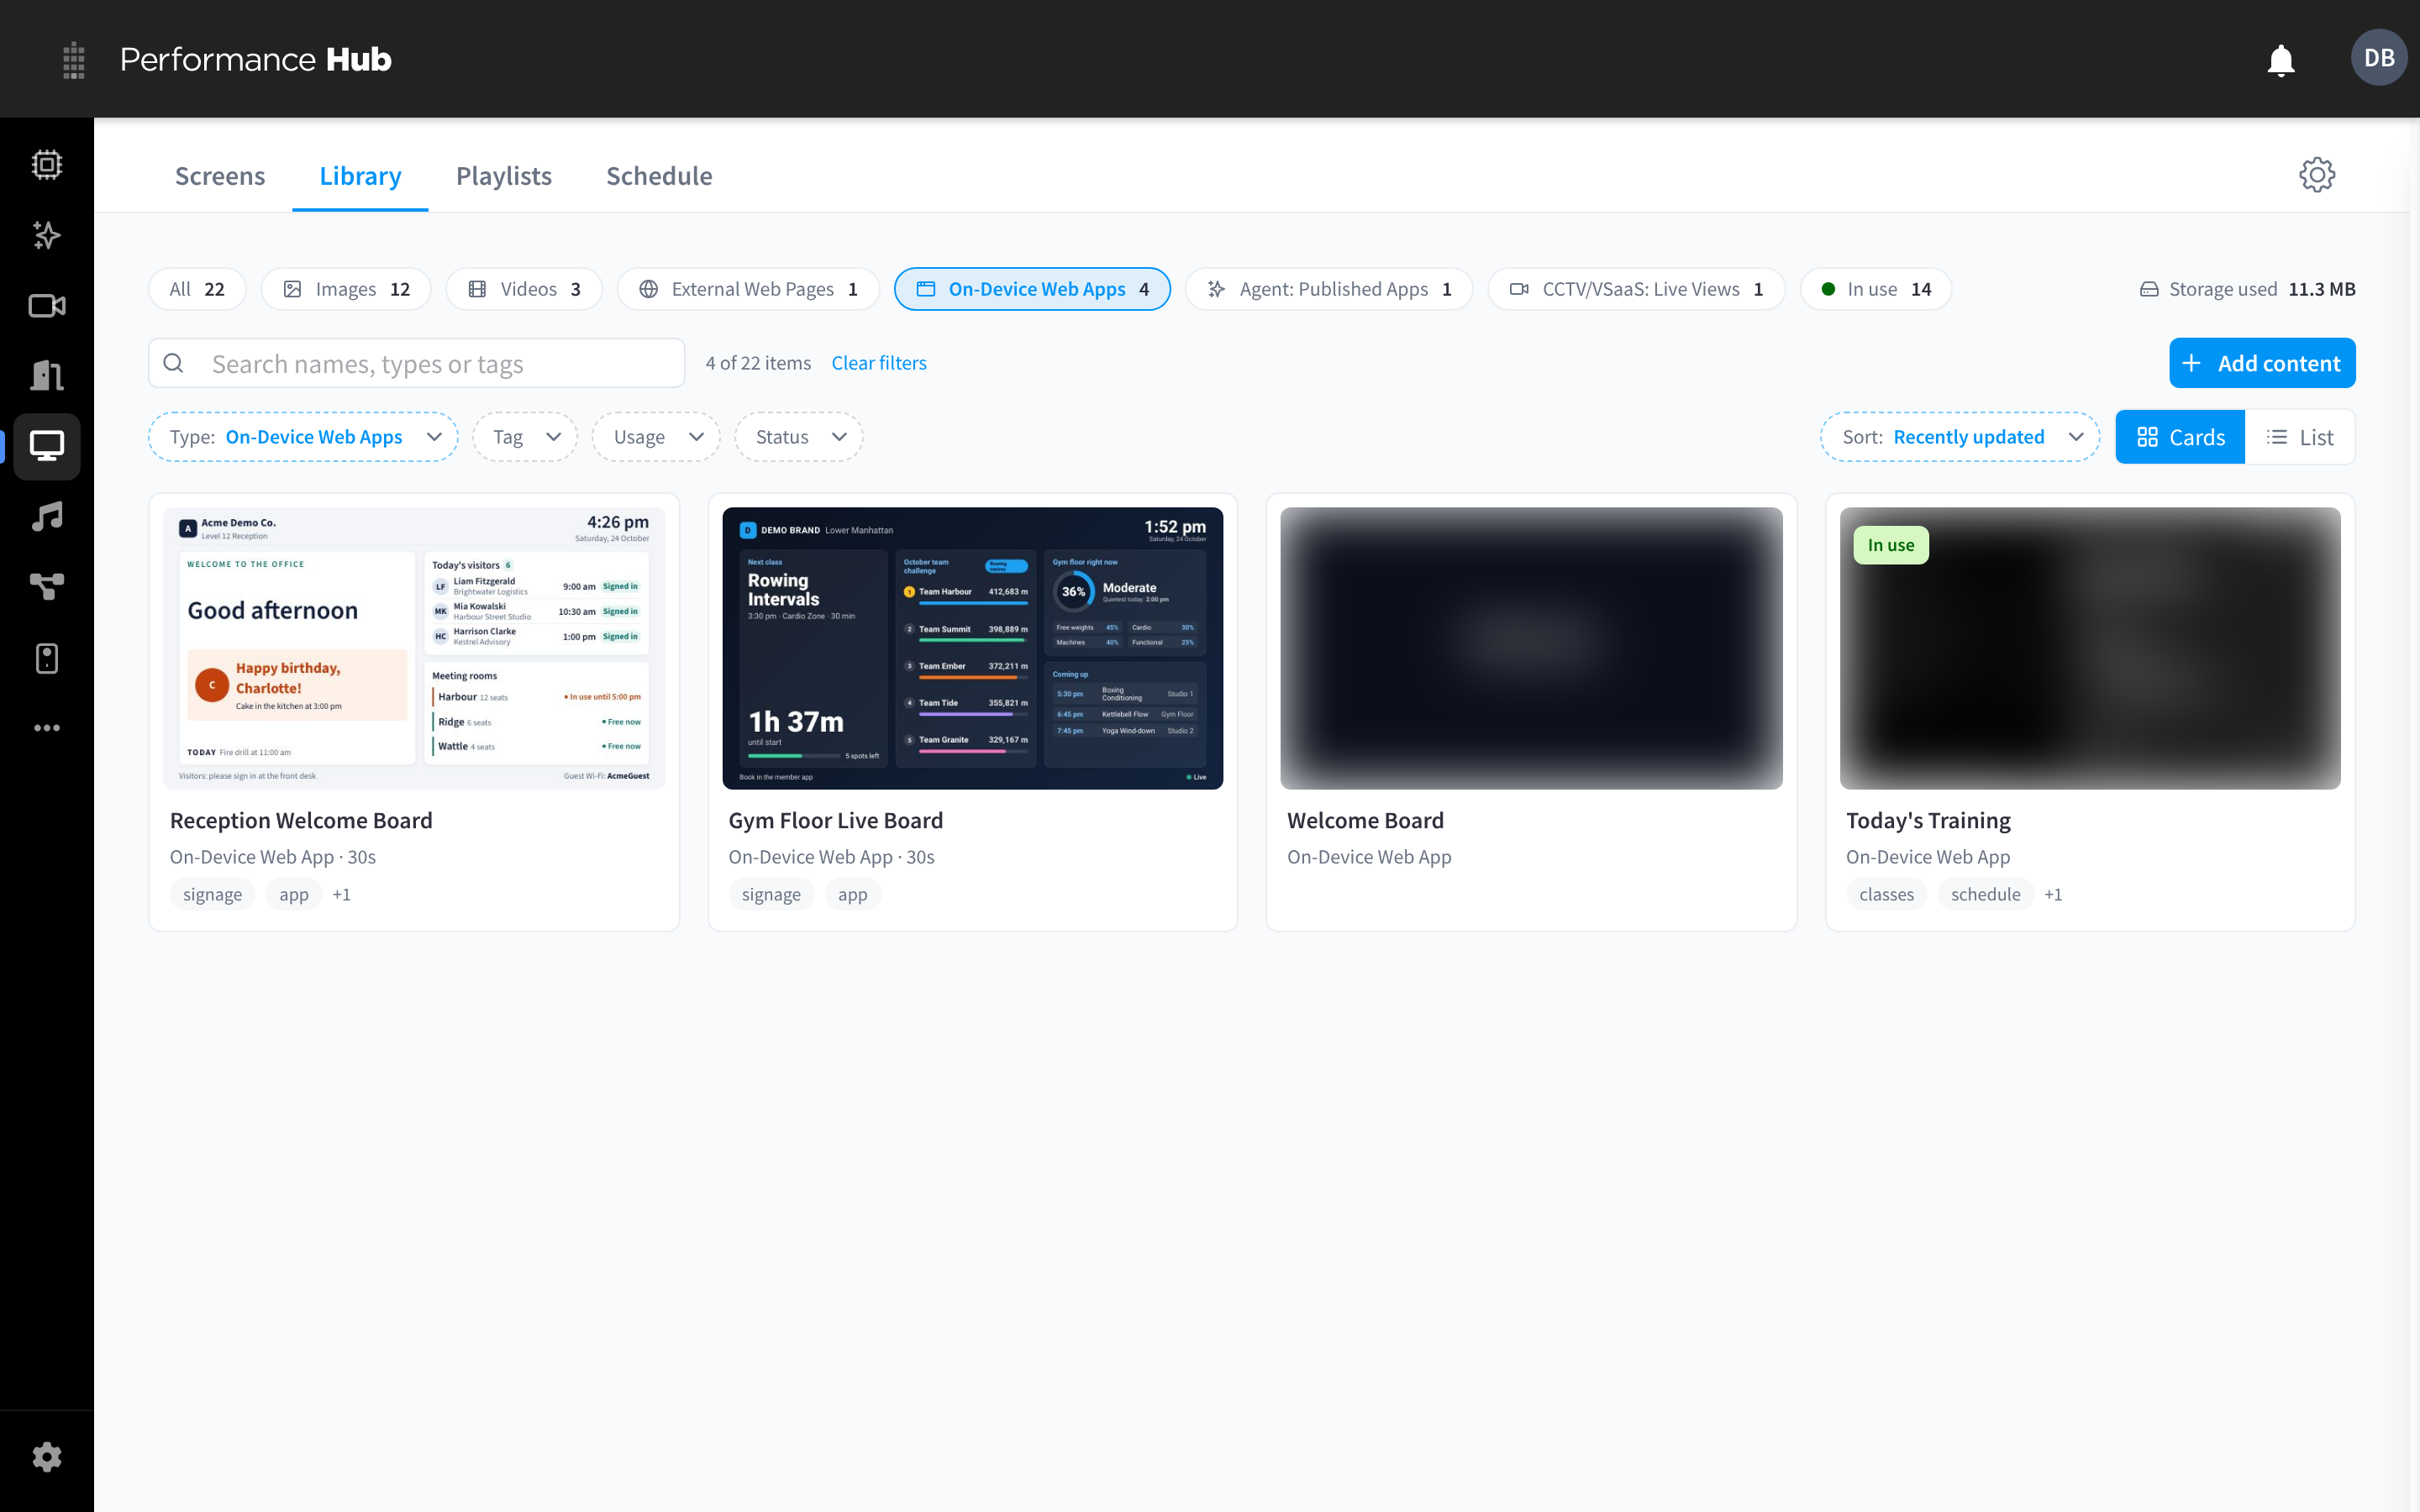The height and width of the screenshot is (1512, 2420).
Task: Open the device controller sidebar icon
Action: [47, 658]
